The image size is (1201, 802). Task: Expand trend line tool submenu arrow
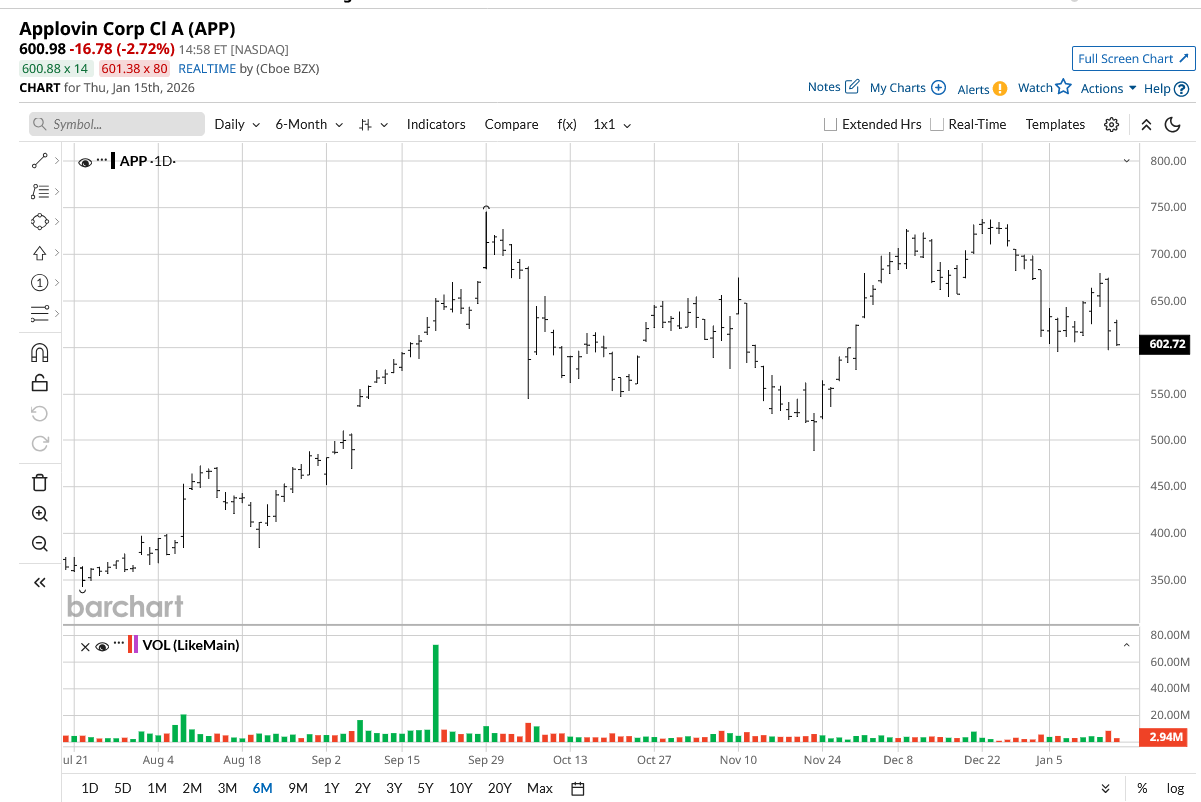[56, 160]
